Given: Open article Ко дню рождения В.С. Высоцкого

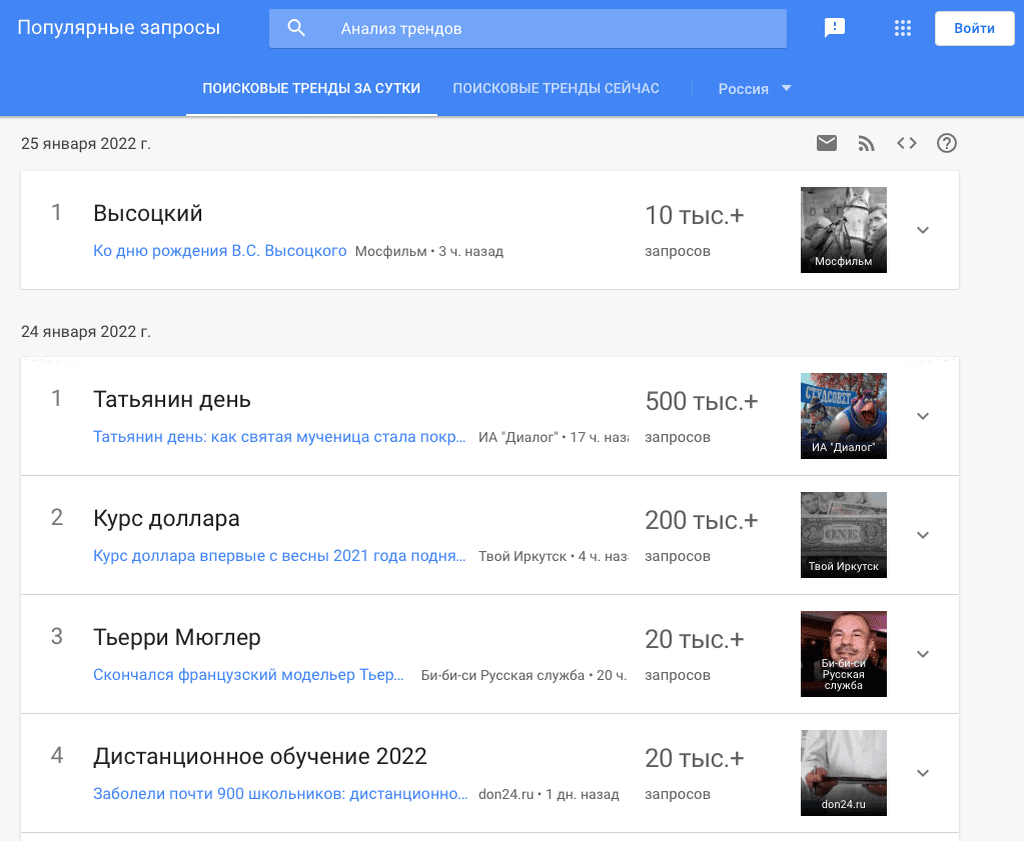Looking at the screenshot, I should pos(219,251).
